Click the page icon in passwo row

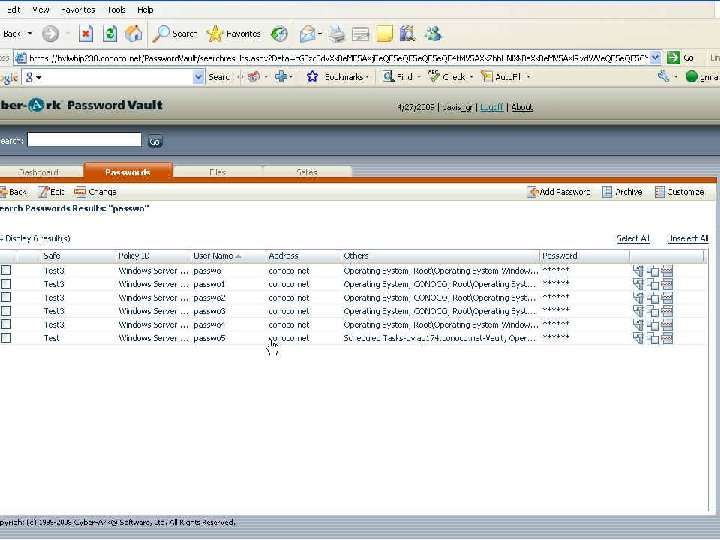pos(638,271)
